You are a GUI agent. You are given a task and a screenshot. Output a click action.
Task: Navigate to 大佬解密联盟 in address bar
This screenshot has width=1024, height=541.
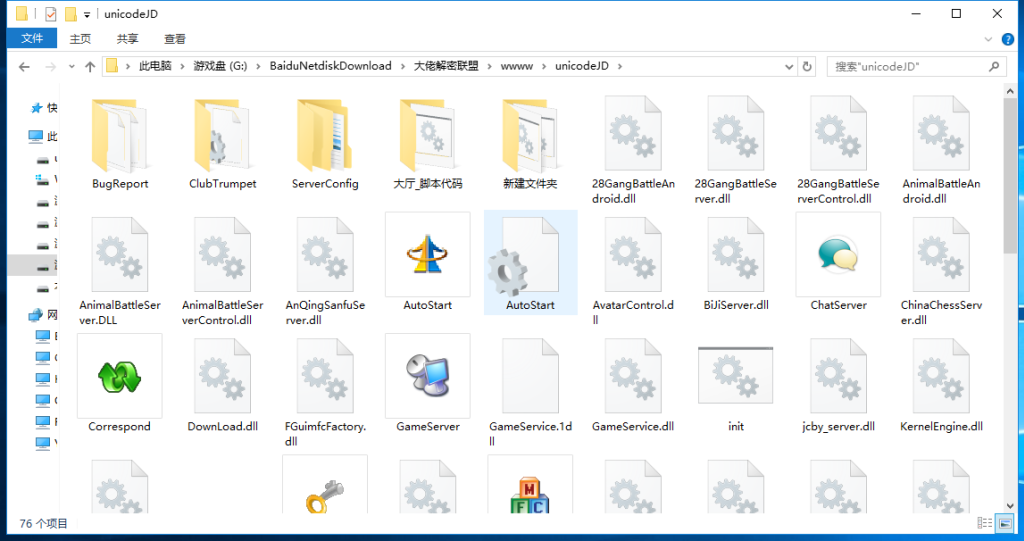click(x=446, y=66)
